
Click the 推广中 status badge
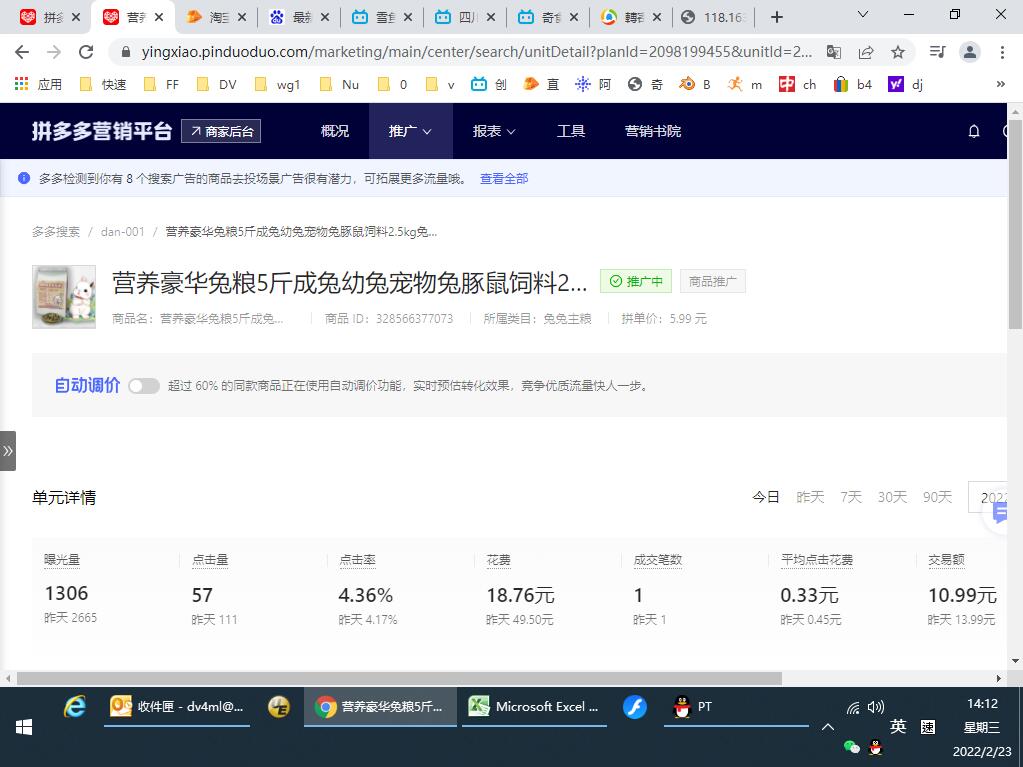tap(635, 281)
